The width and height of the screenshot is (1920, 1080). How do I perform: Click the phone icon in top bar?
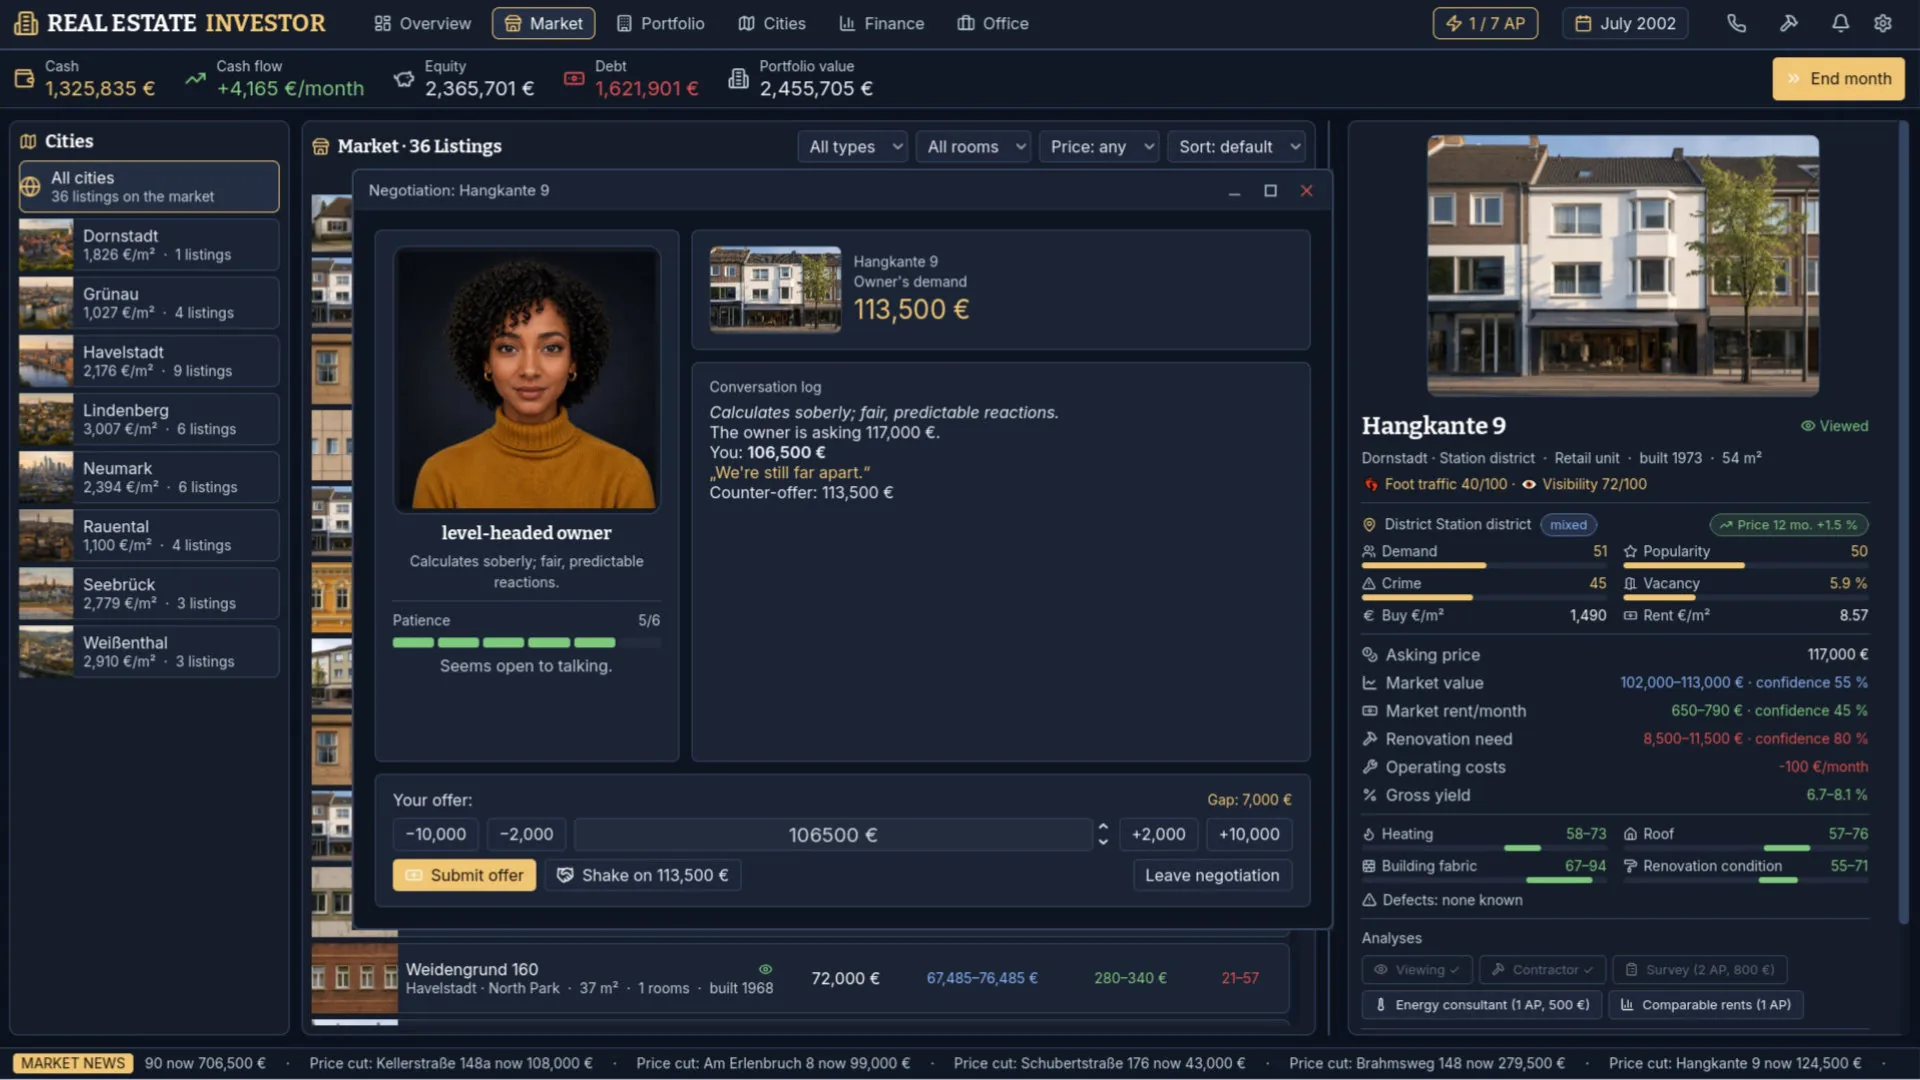click(x=1736, y=23)
